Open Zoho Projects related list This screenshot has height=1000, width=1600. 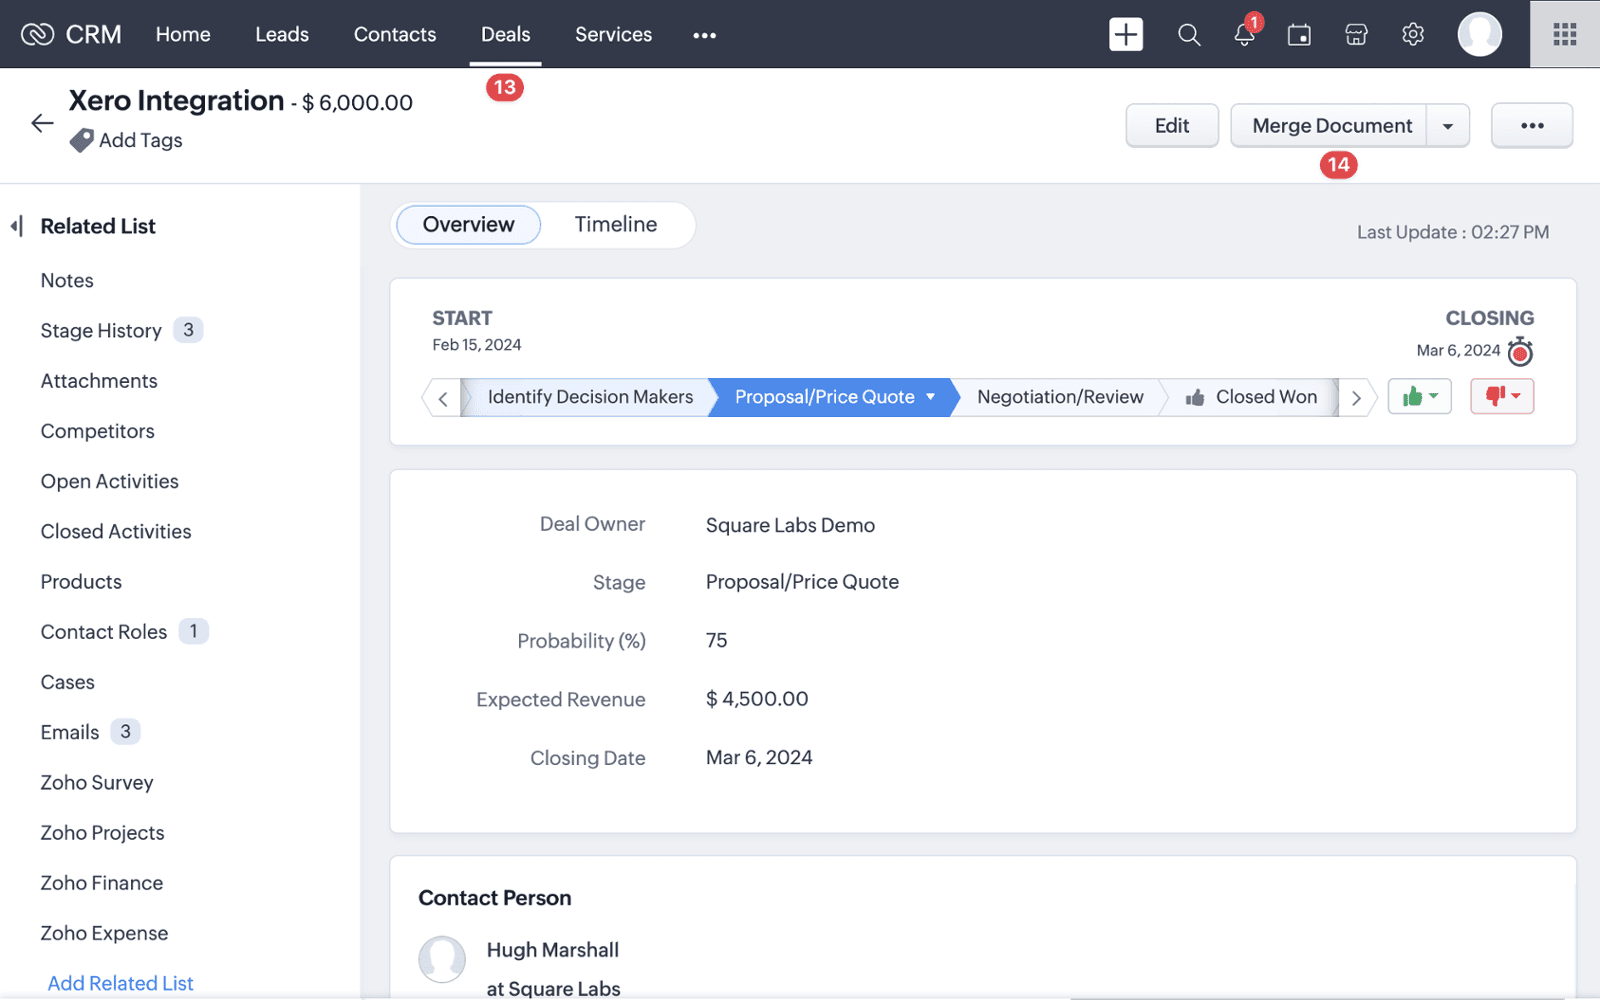(102, 832)
